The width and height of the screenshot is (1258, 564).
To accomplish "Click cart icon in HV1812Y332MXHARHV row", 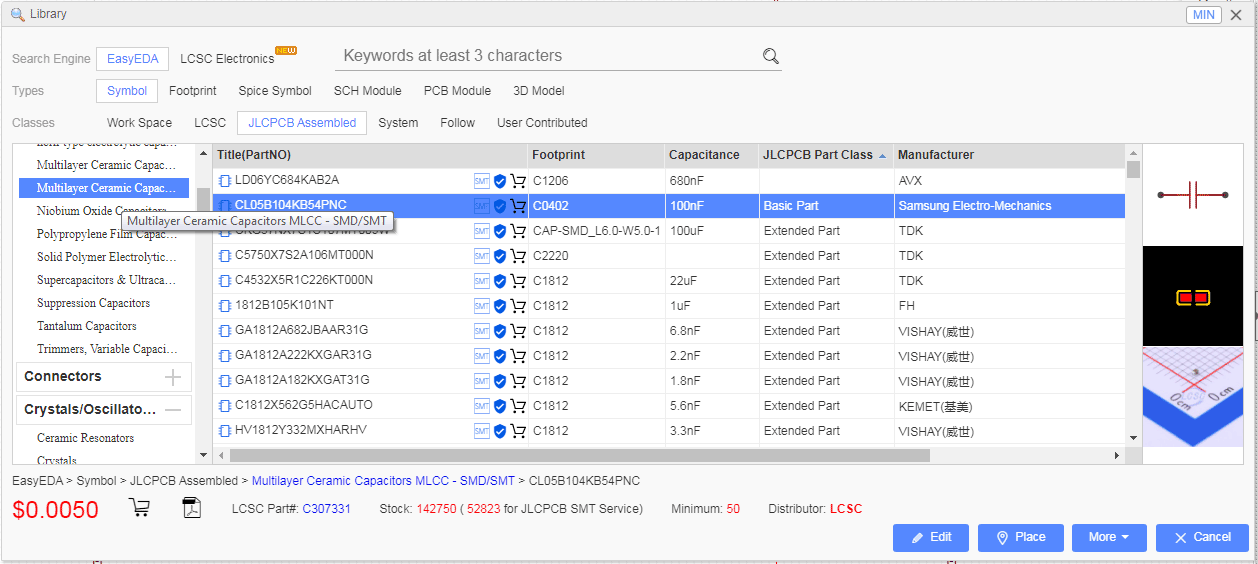I will 517,431.
